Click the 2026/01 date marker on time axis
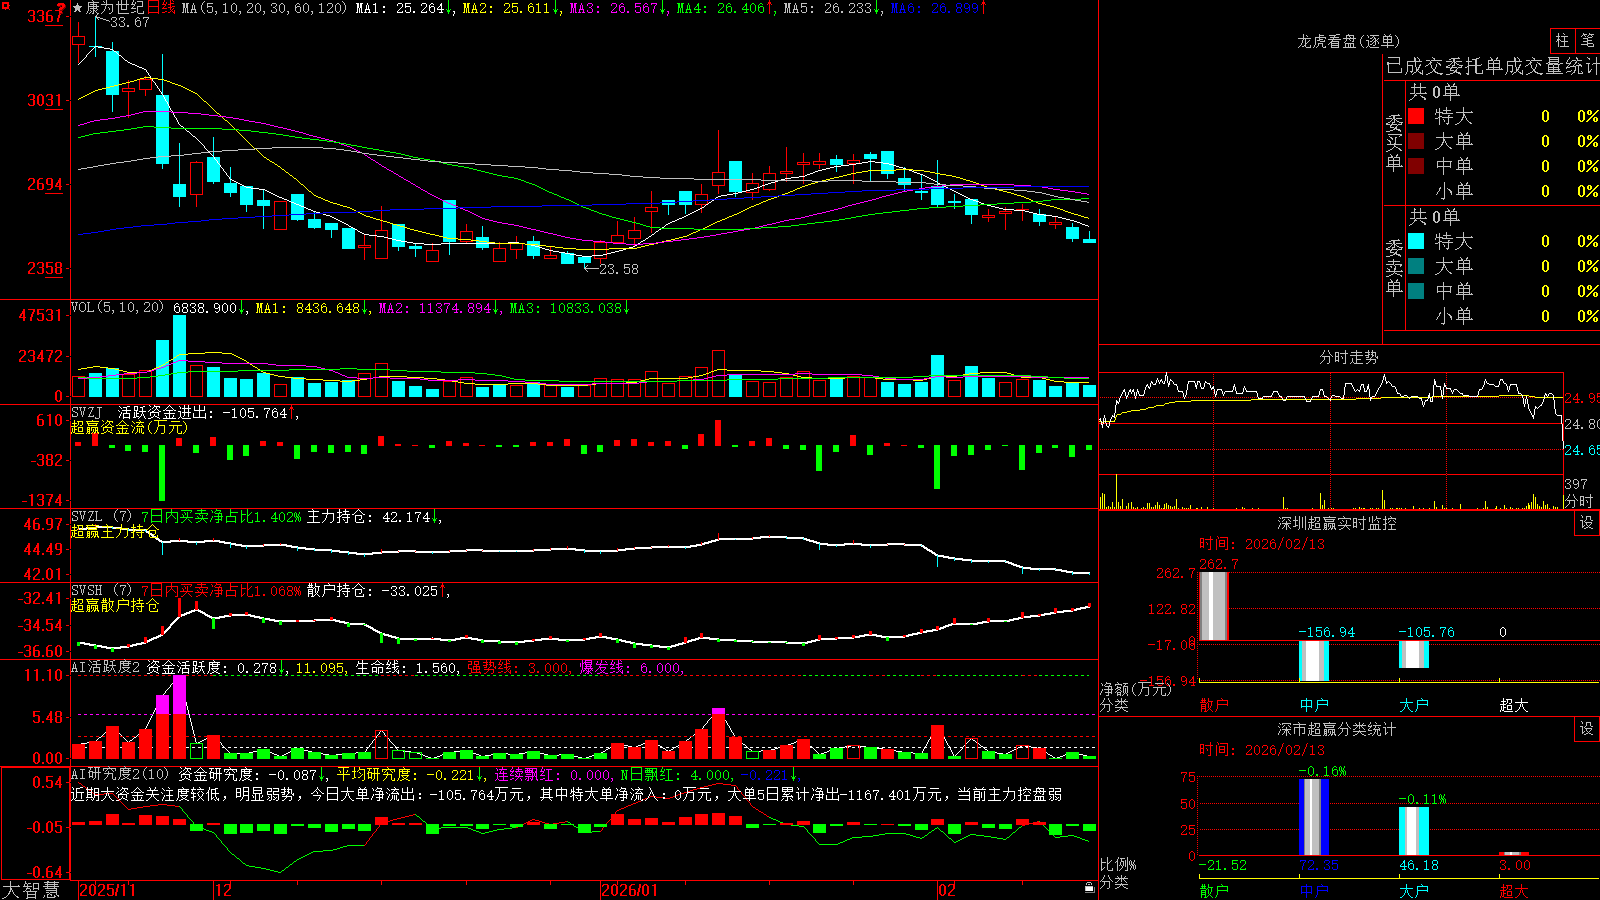 pyautogui.click(x=630, y=890)
